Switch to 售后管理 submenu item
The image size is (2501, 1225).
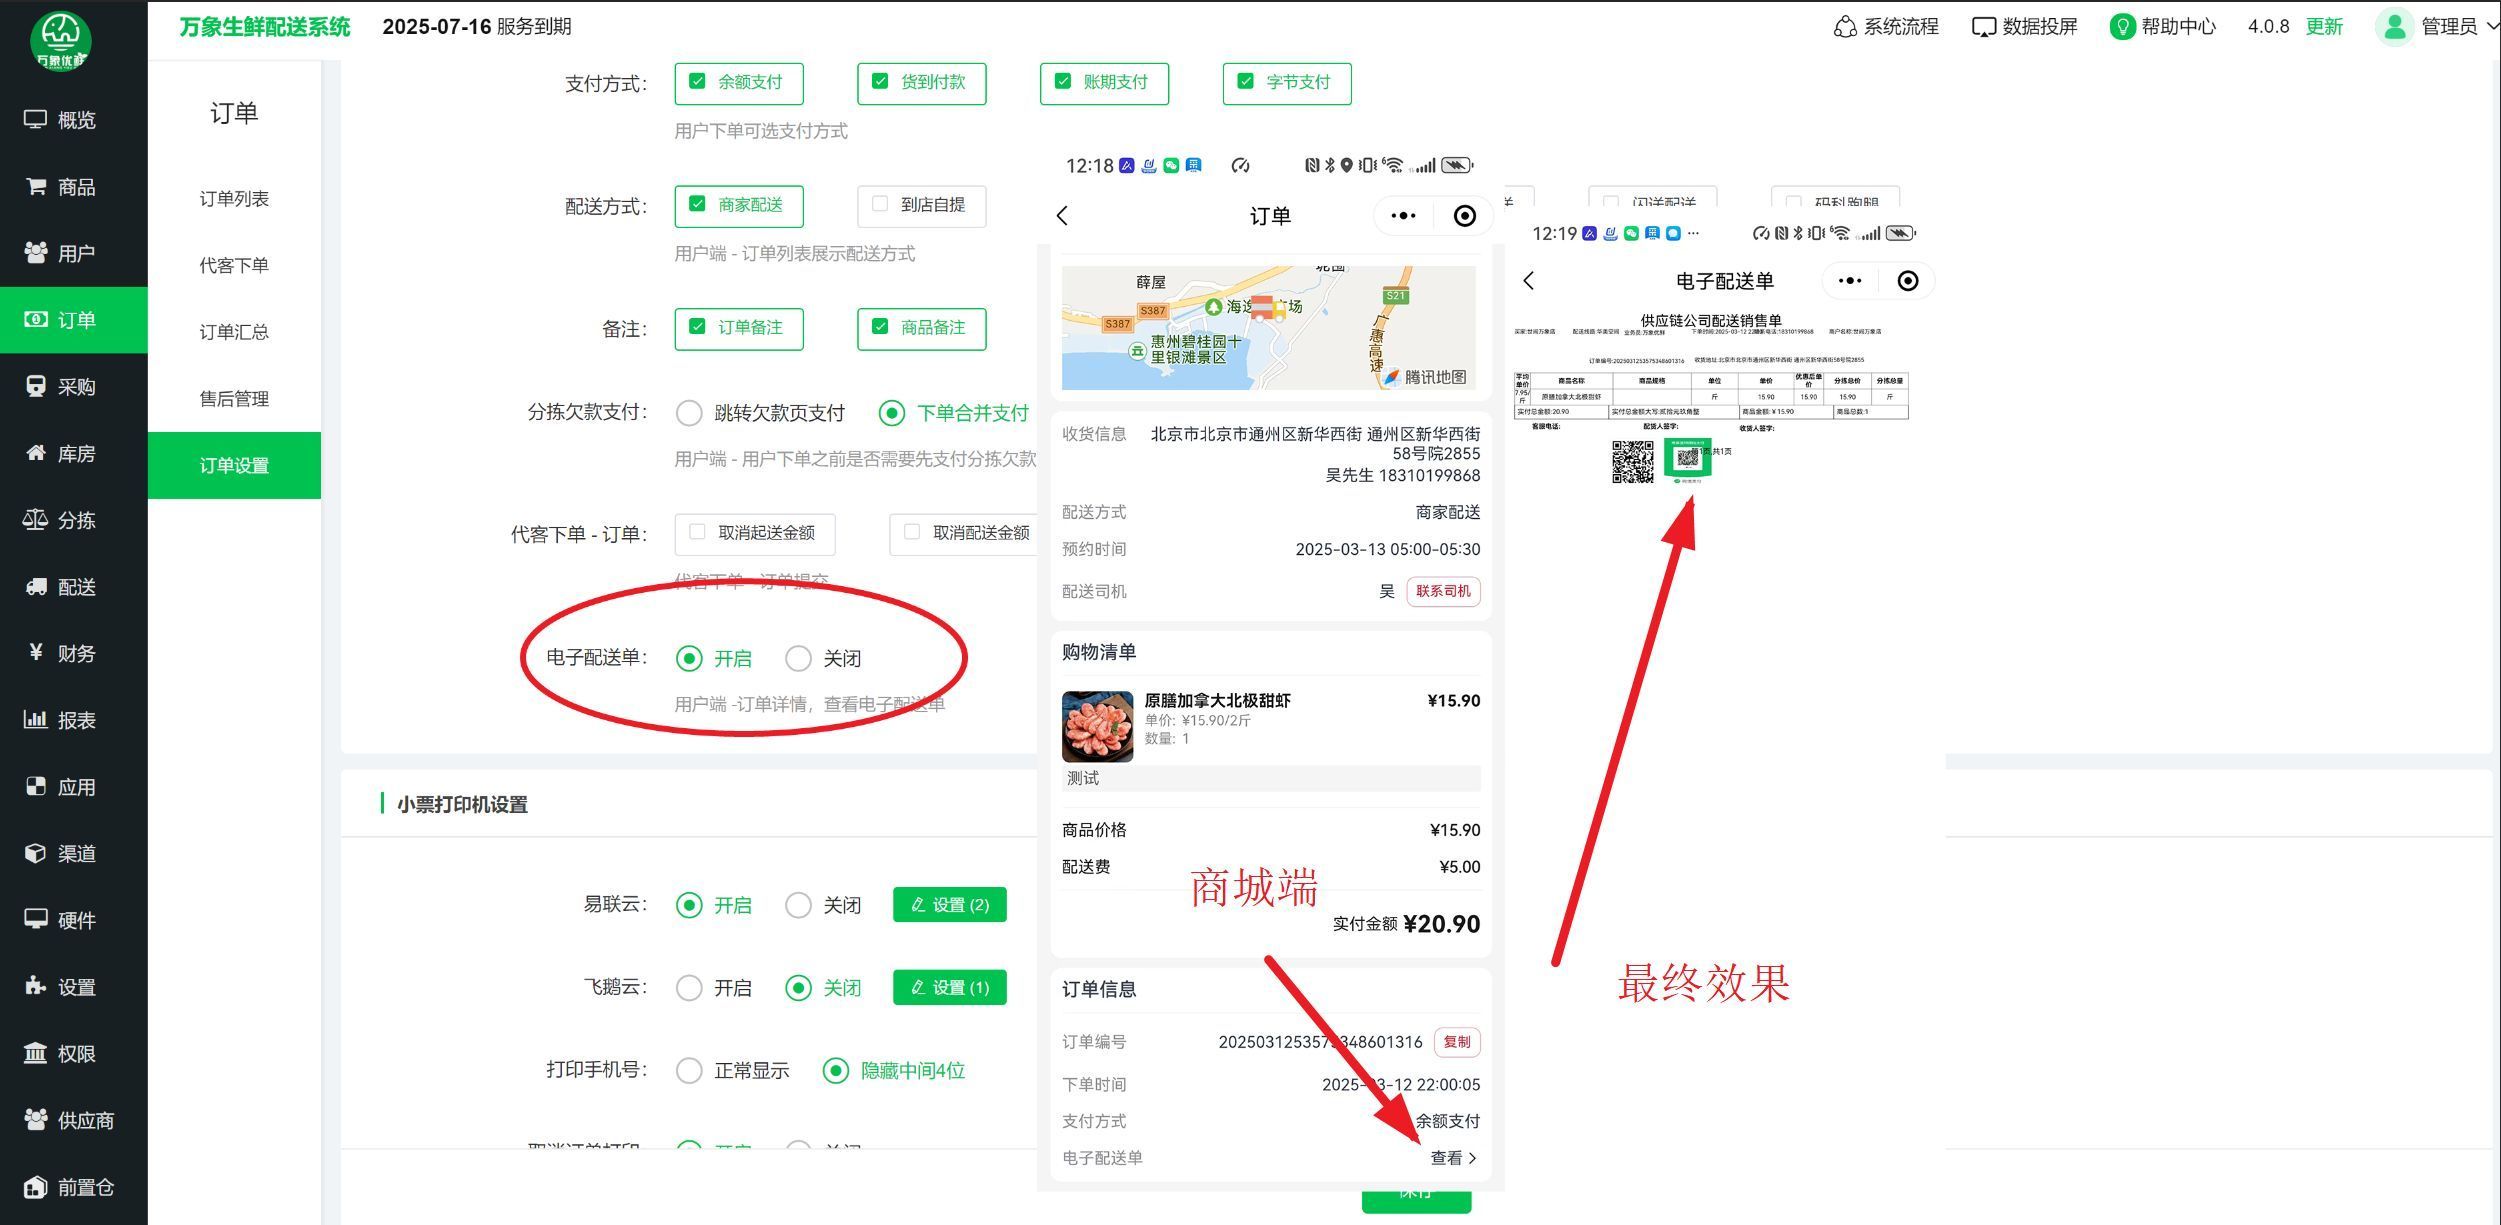click(234, 399)
